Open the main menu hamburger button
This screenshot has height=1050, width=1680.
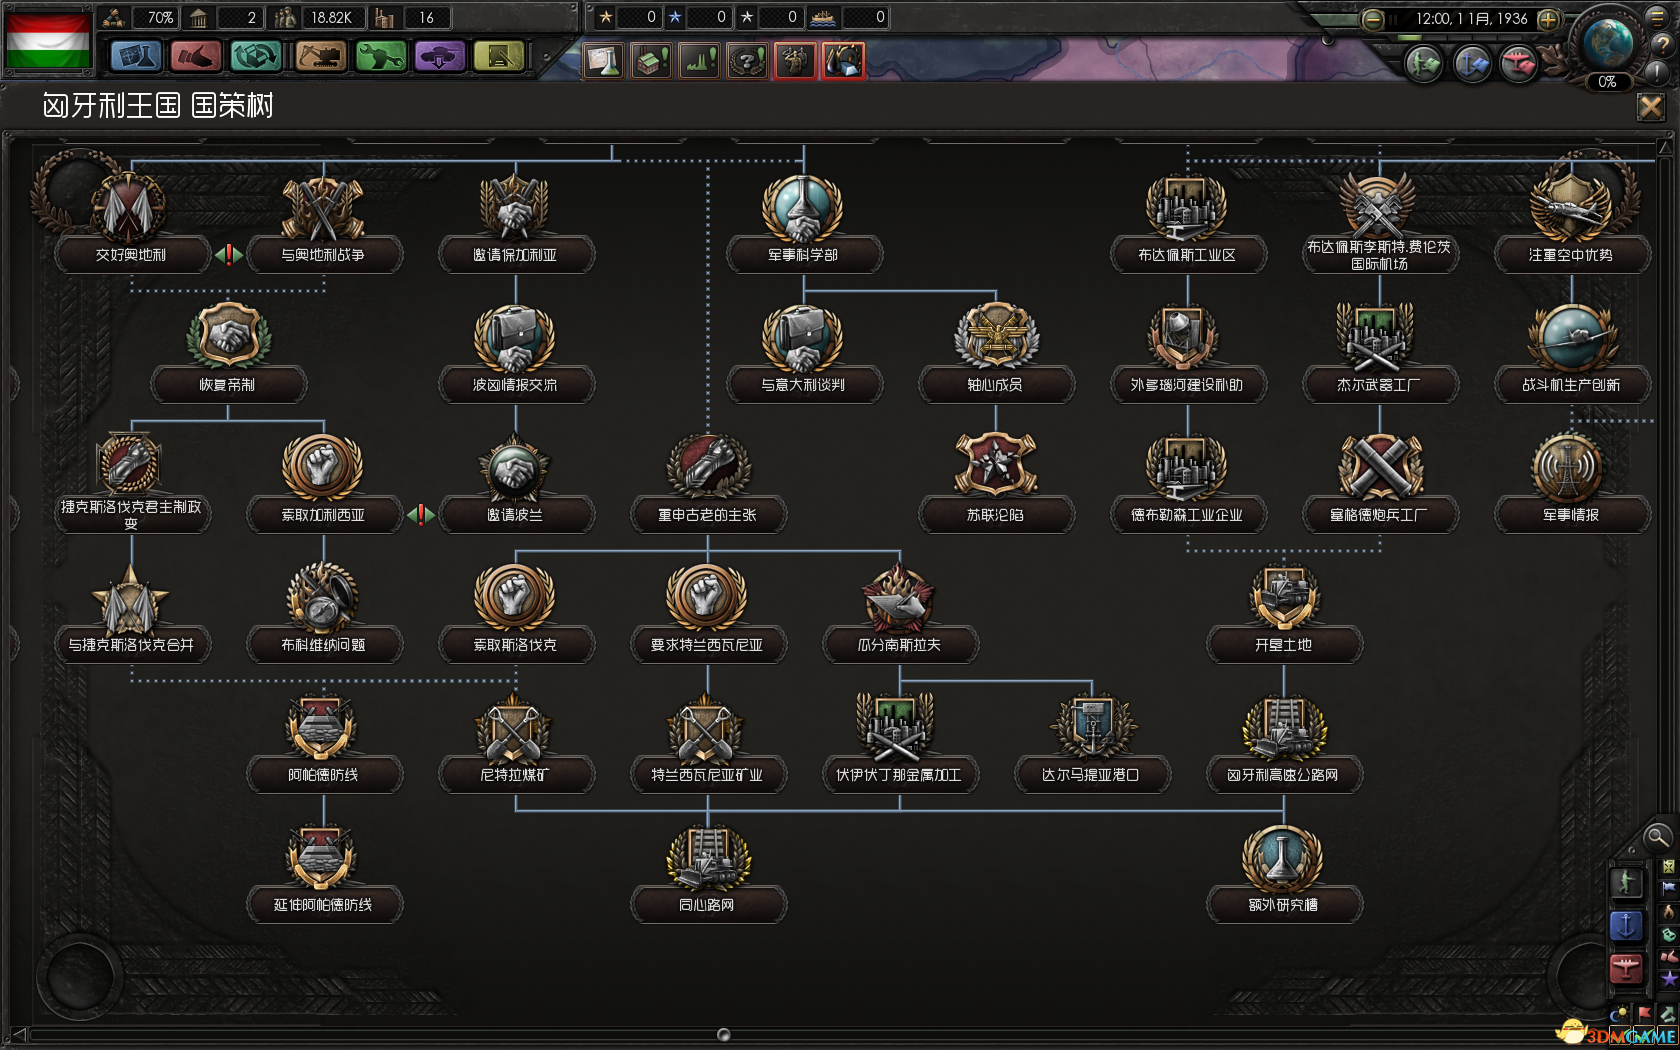(x=1657, y=16)
